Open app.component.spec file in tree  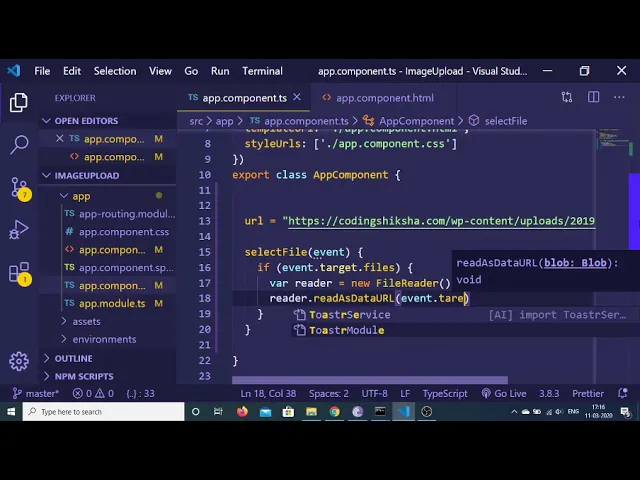pyautogui.click(x=126, y=268)
